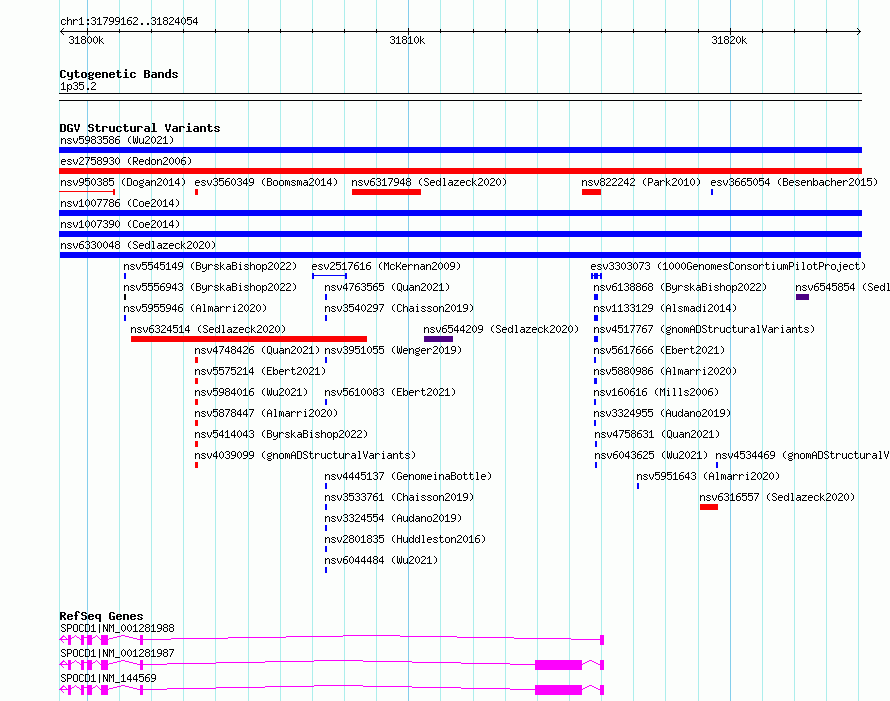890x701 pixels.
Task: Click nsv1007390 (Coe2014) variant label
Action: 120,224
